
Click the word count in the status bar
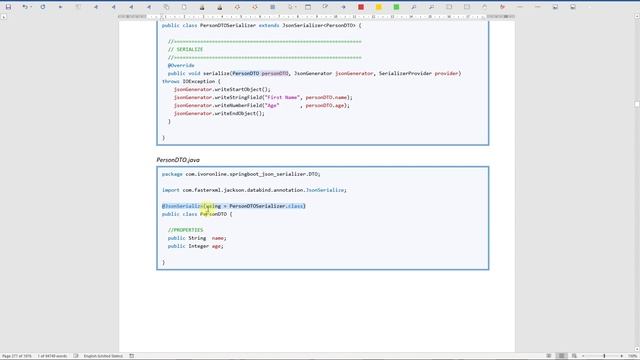pos(52,356)
